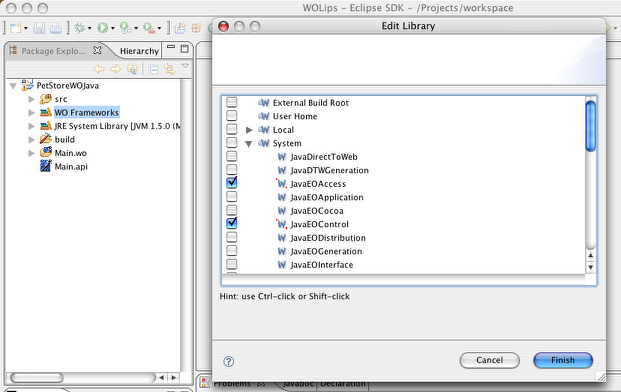621x392 pixels.
Task: Click the library list scrollbar thumb
Action: click(x=591, y=126)
